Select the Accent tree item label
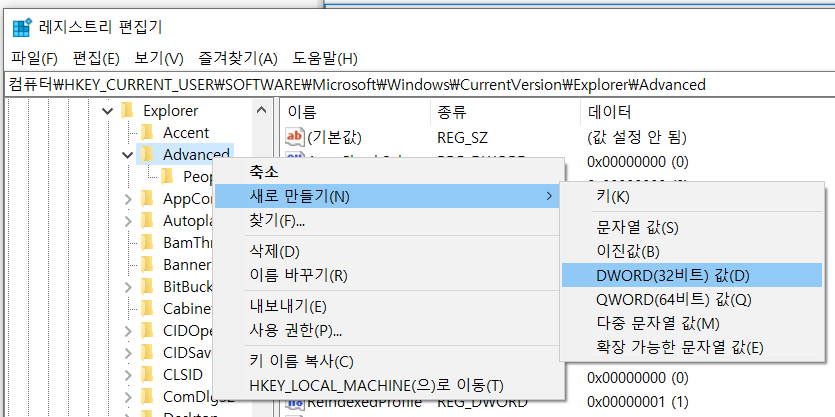The width and height of the screenshot is (835, 417). tap(186, 133)
